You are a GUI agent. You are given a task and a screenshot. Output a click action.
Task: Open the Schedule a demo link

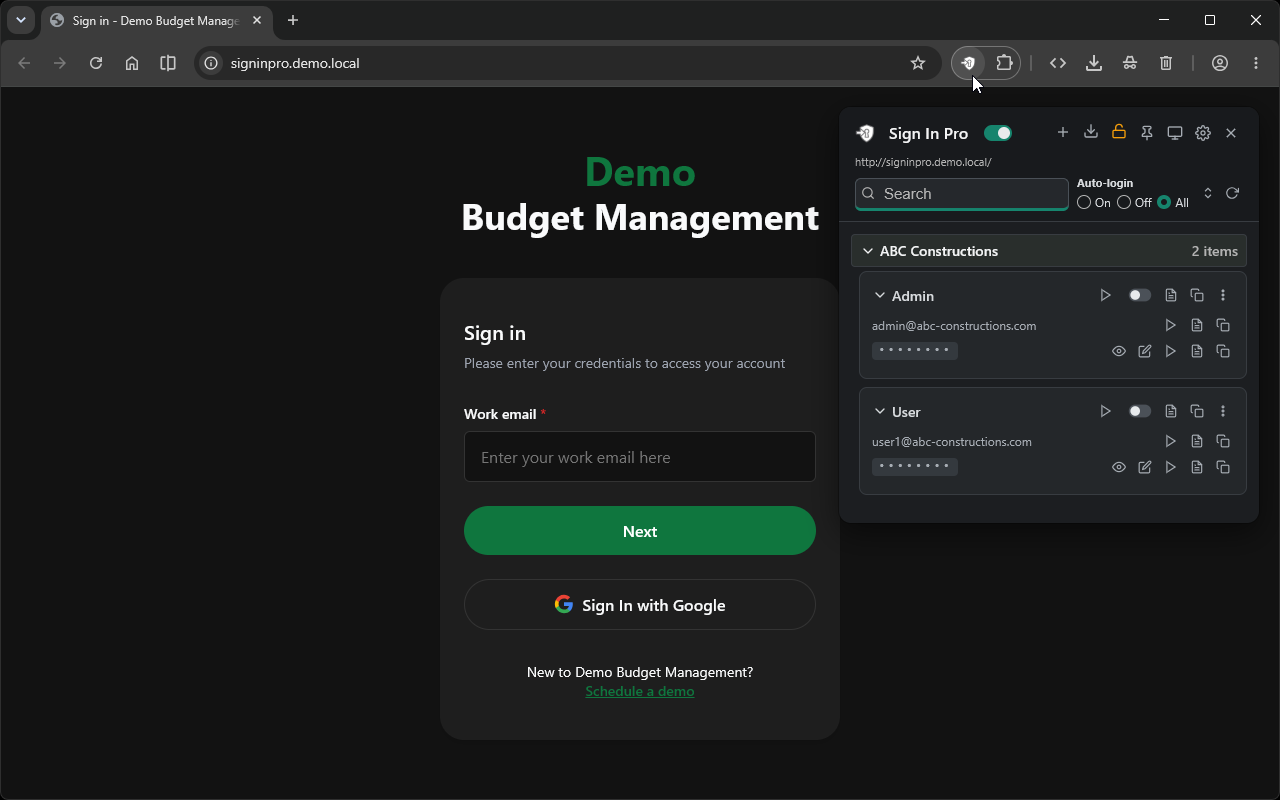[640, 691]
